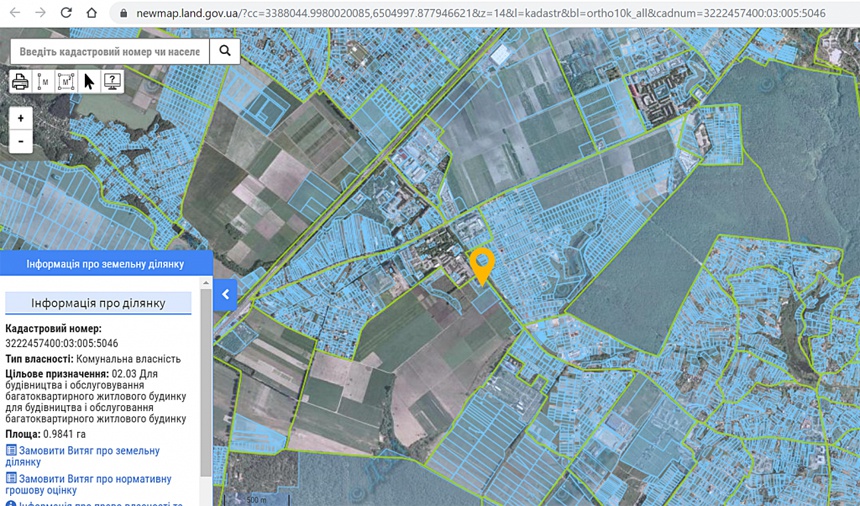Open the browser home page
860x506 pixels.
(x=92, y=13)
